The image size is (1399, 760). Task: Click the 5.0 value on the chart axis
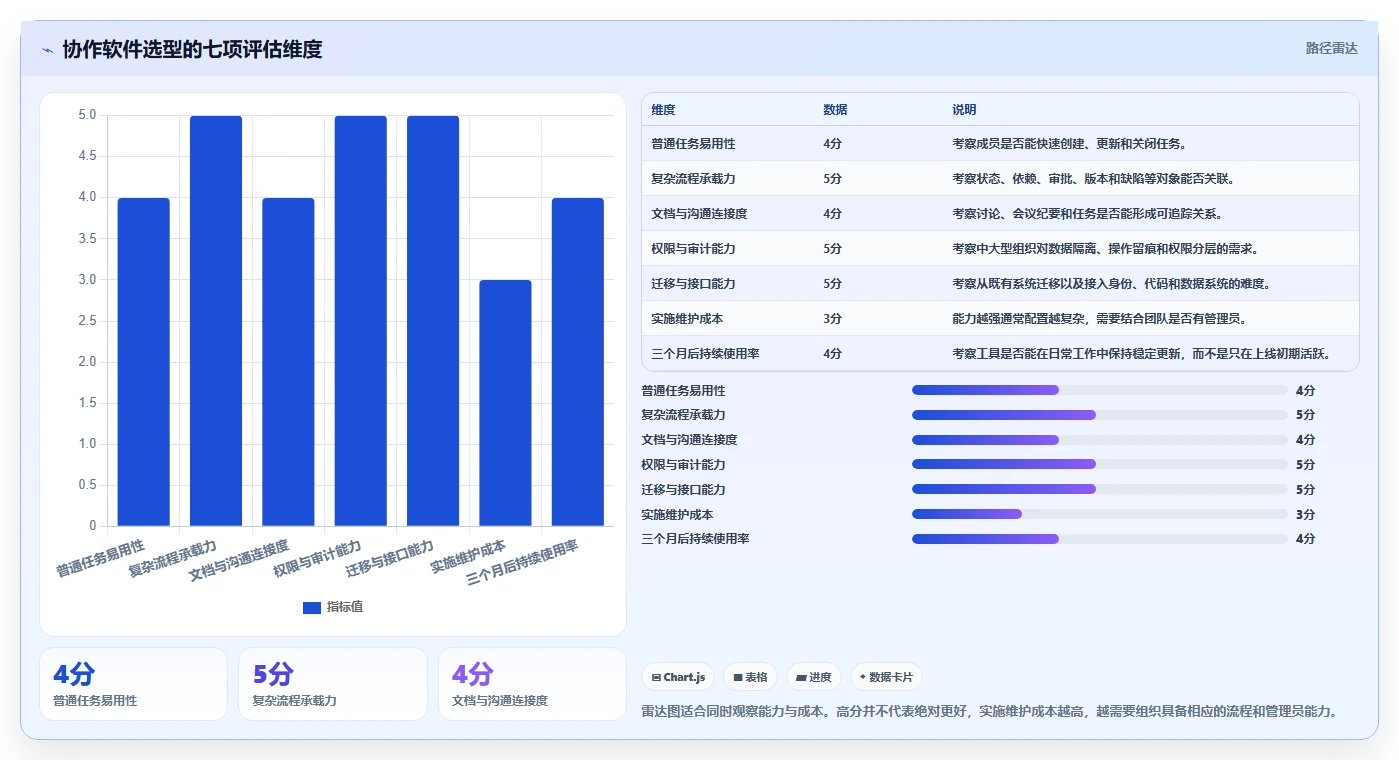[x=87, y=115]
